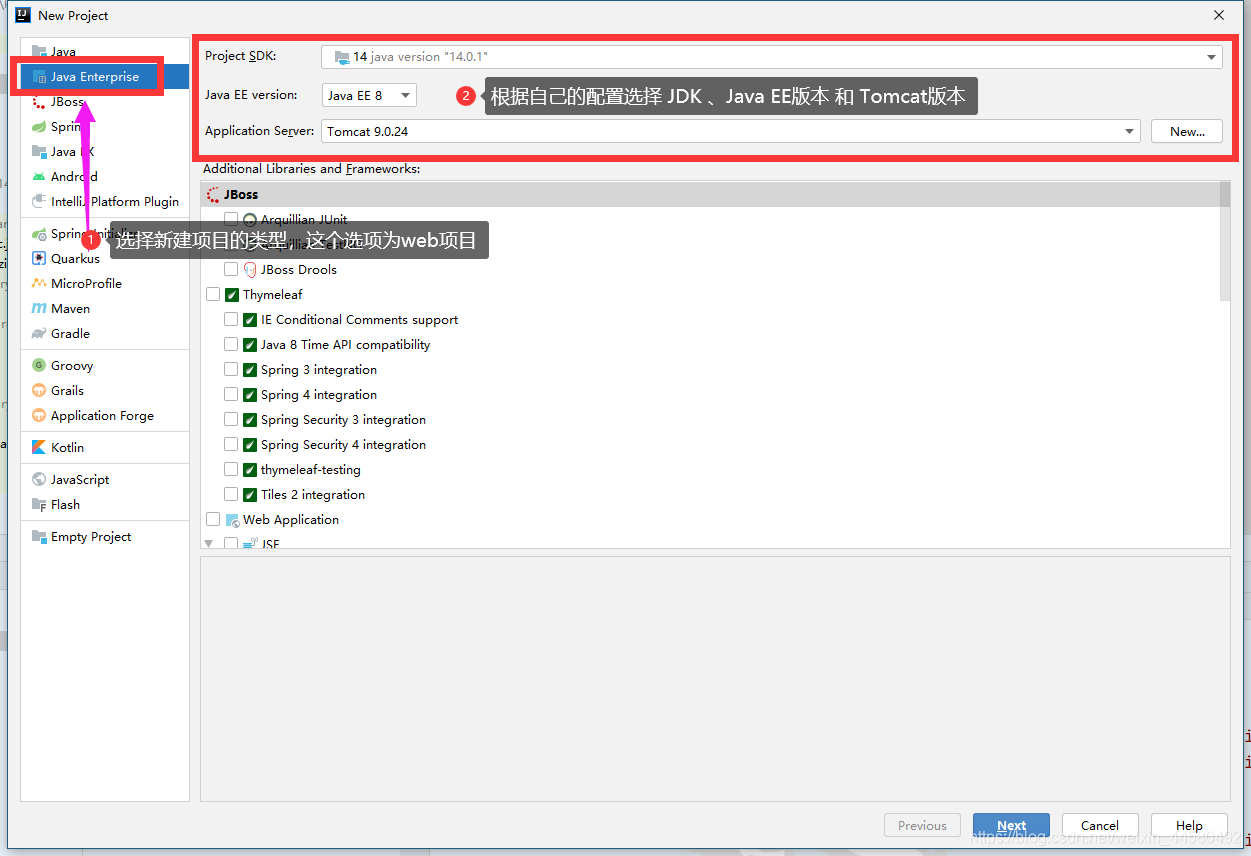Enable the Arquillian JUnit checkbox
The width and height of the screenshot is (1251, 856).
(x=231, y=220)
